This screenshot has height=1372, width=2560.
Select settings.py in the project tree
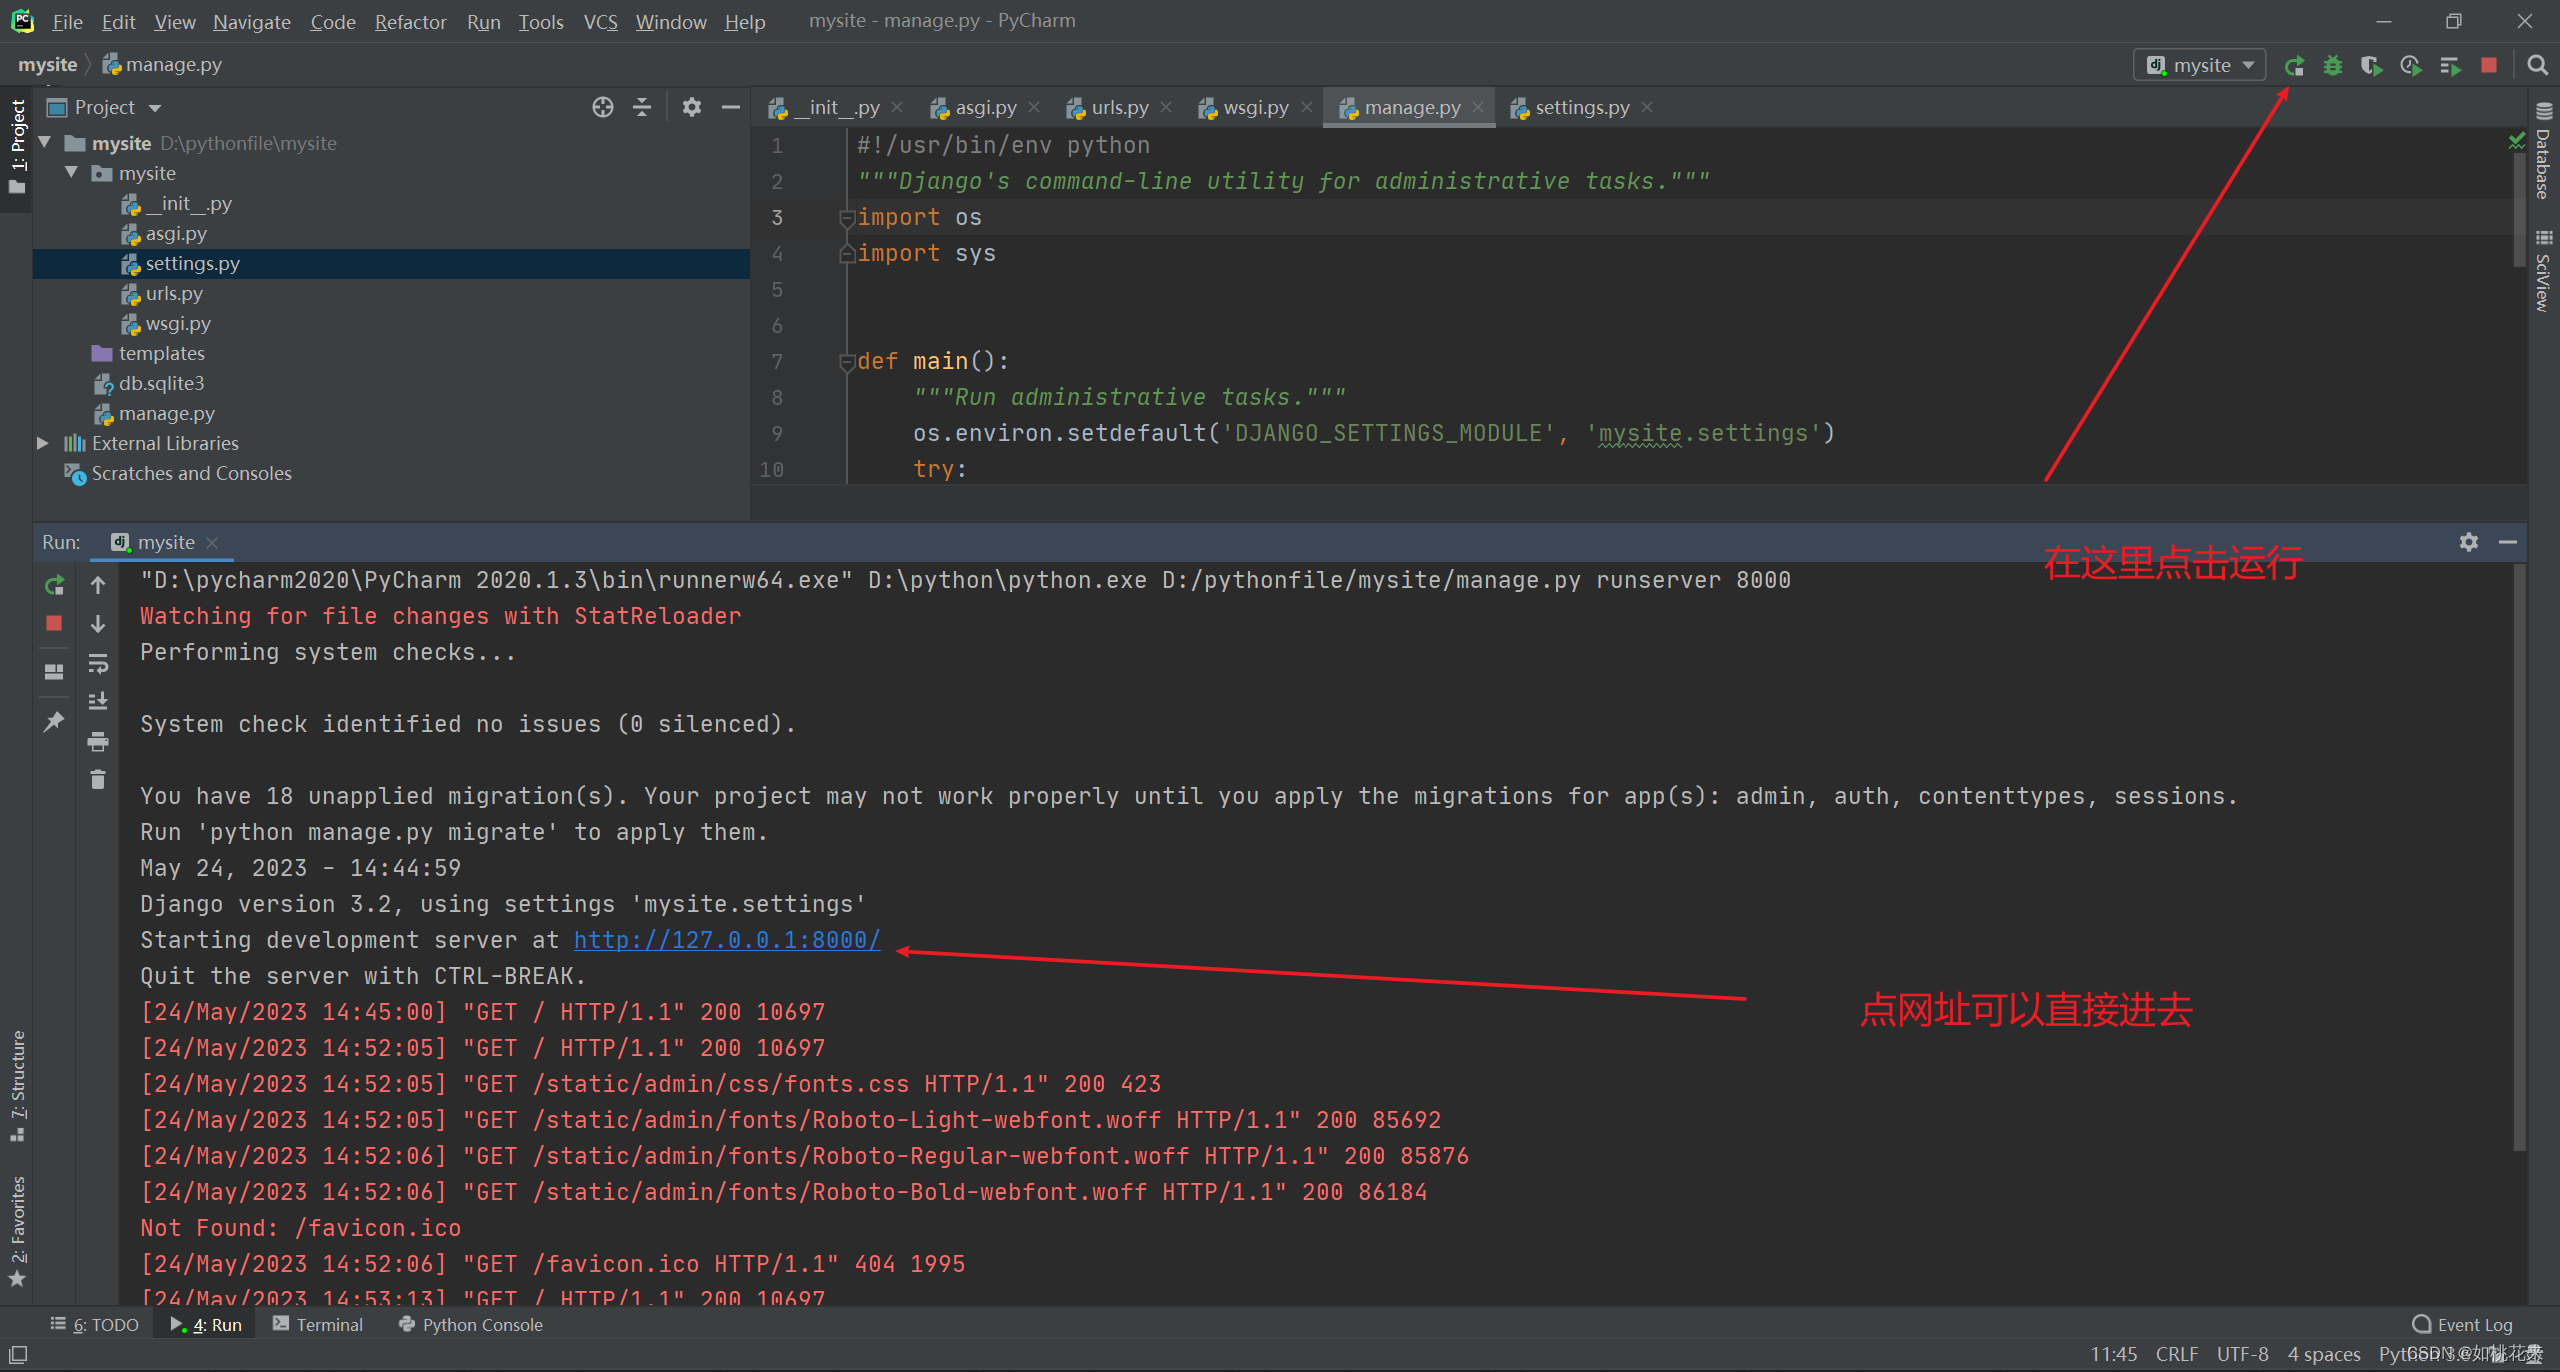coord(391,263)
